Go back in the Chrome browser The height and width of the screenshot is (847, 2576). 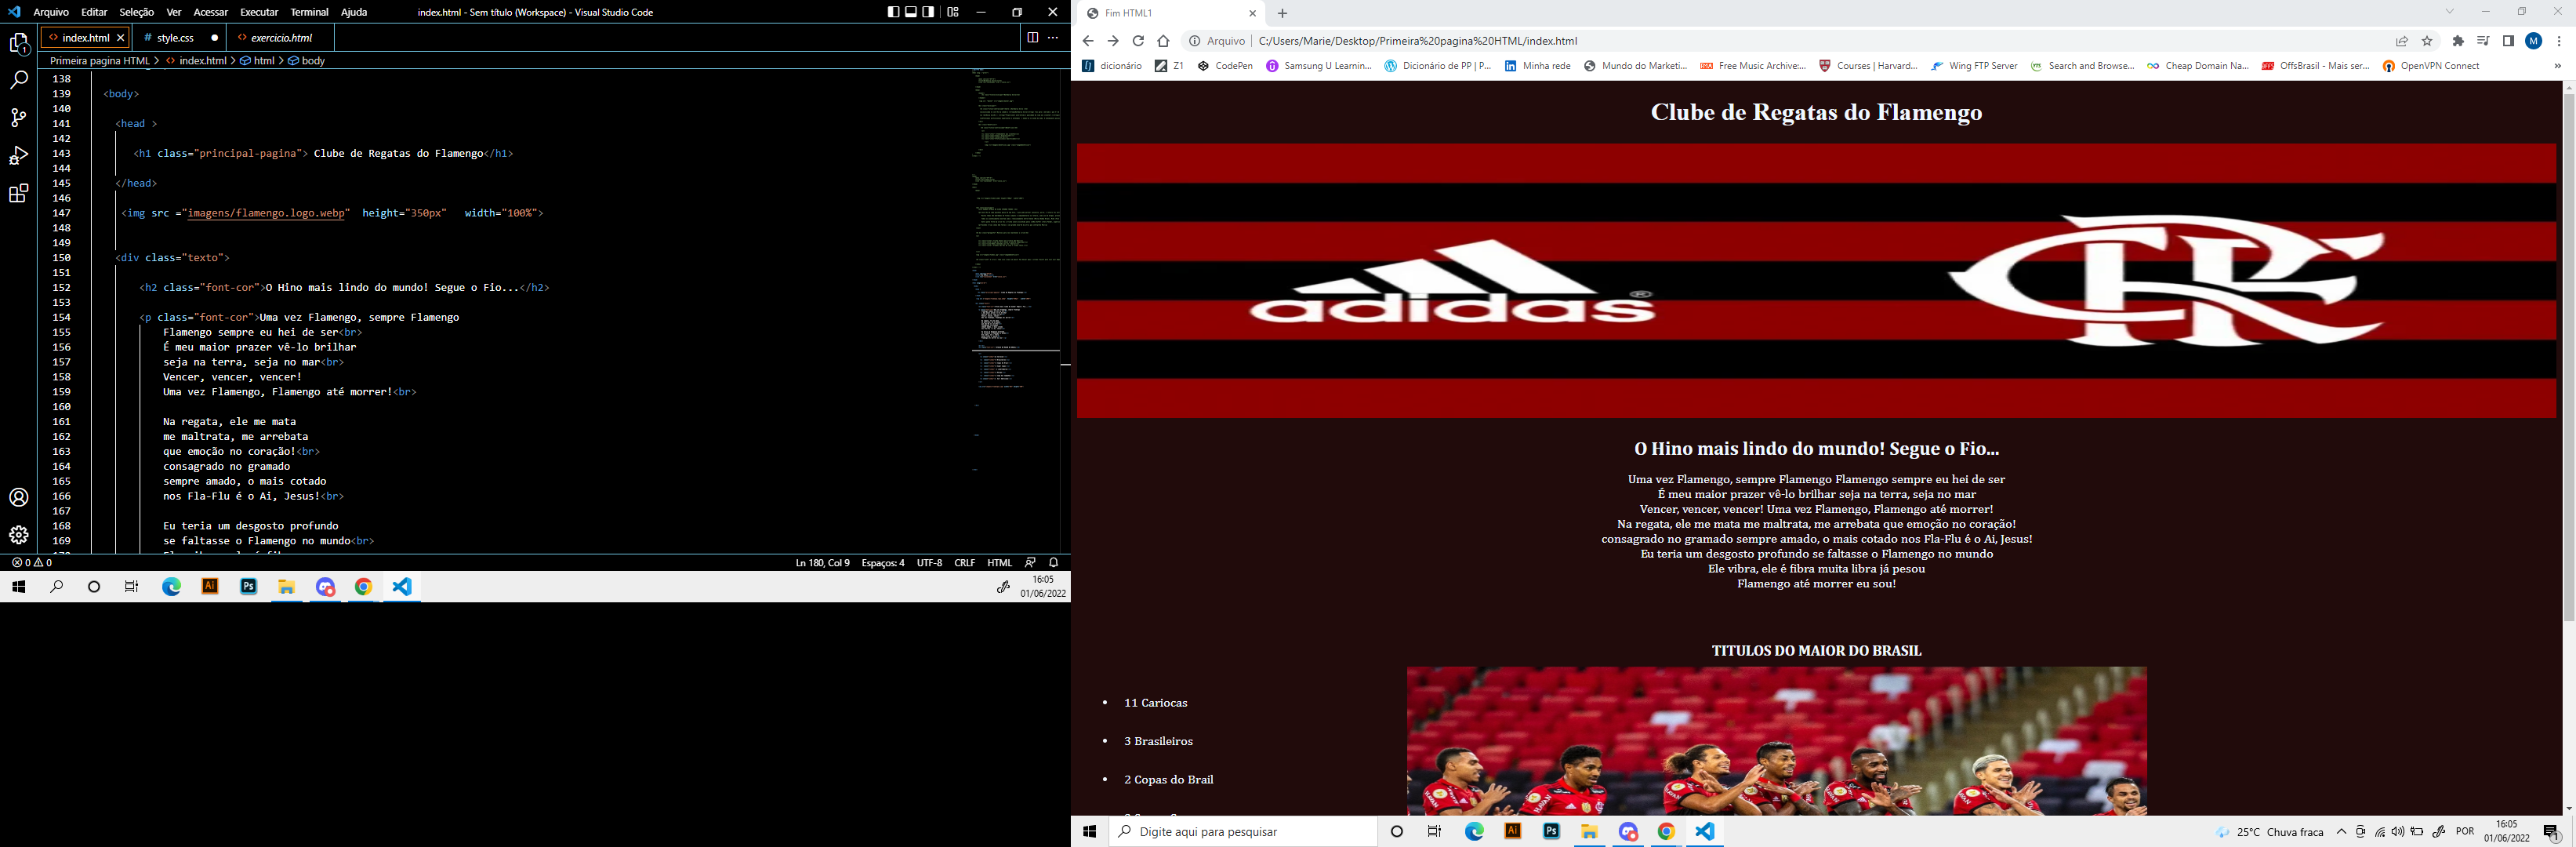(x=1088, y=41)
